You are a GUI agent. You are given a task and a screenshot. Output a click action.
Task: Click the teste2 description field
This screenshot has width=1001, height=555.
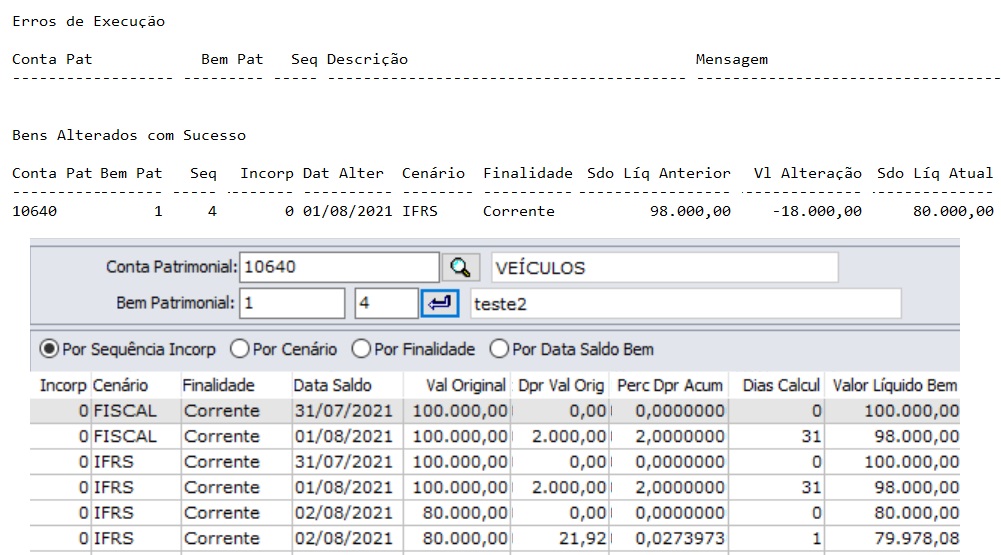click(x=686, y=304)
